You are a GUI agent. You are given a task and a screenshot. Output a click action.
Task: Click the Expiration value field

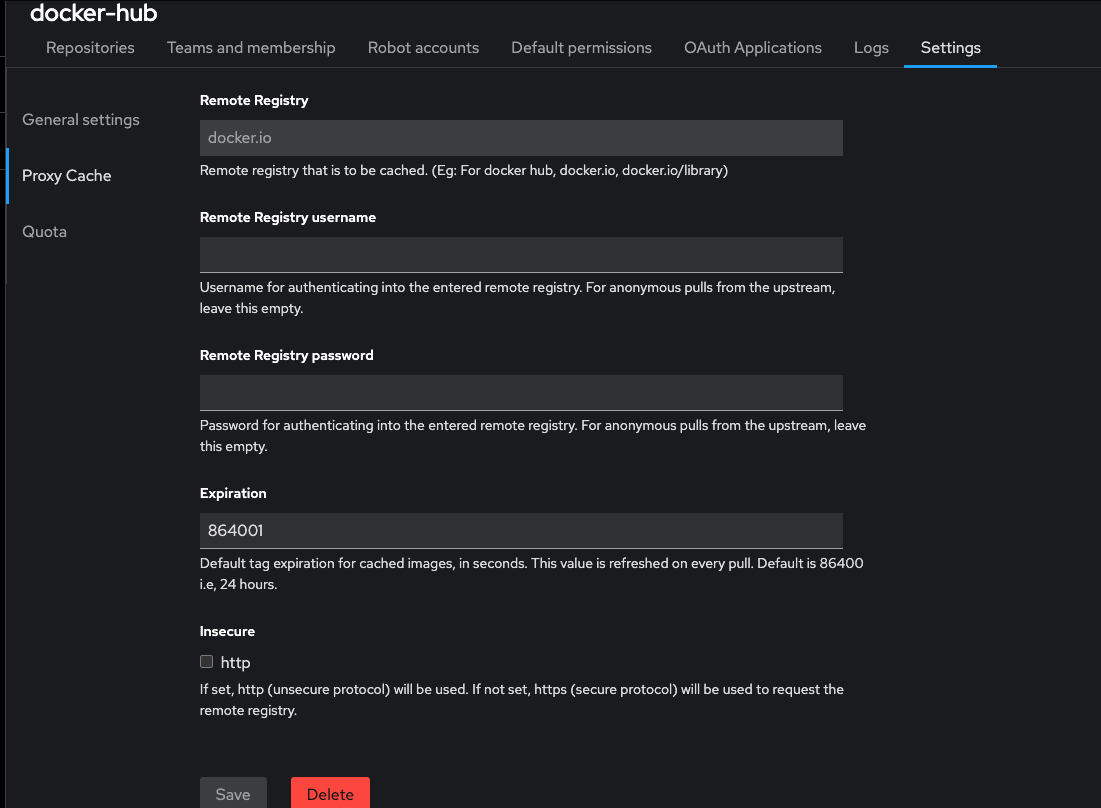[x=521, y=531]
